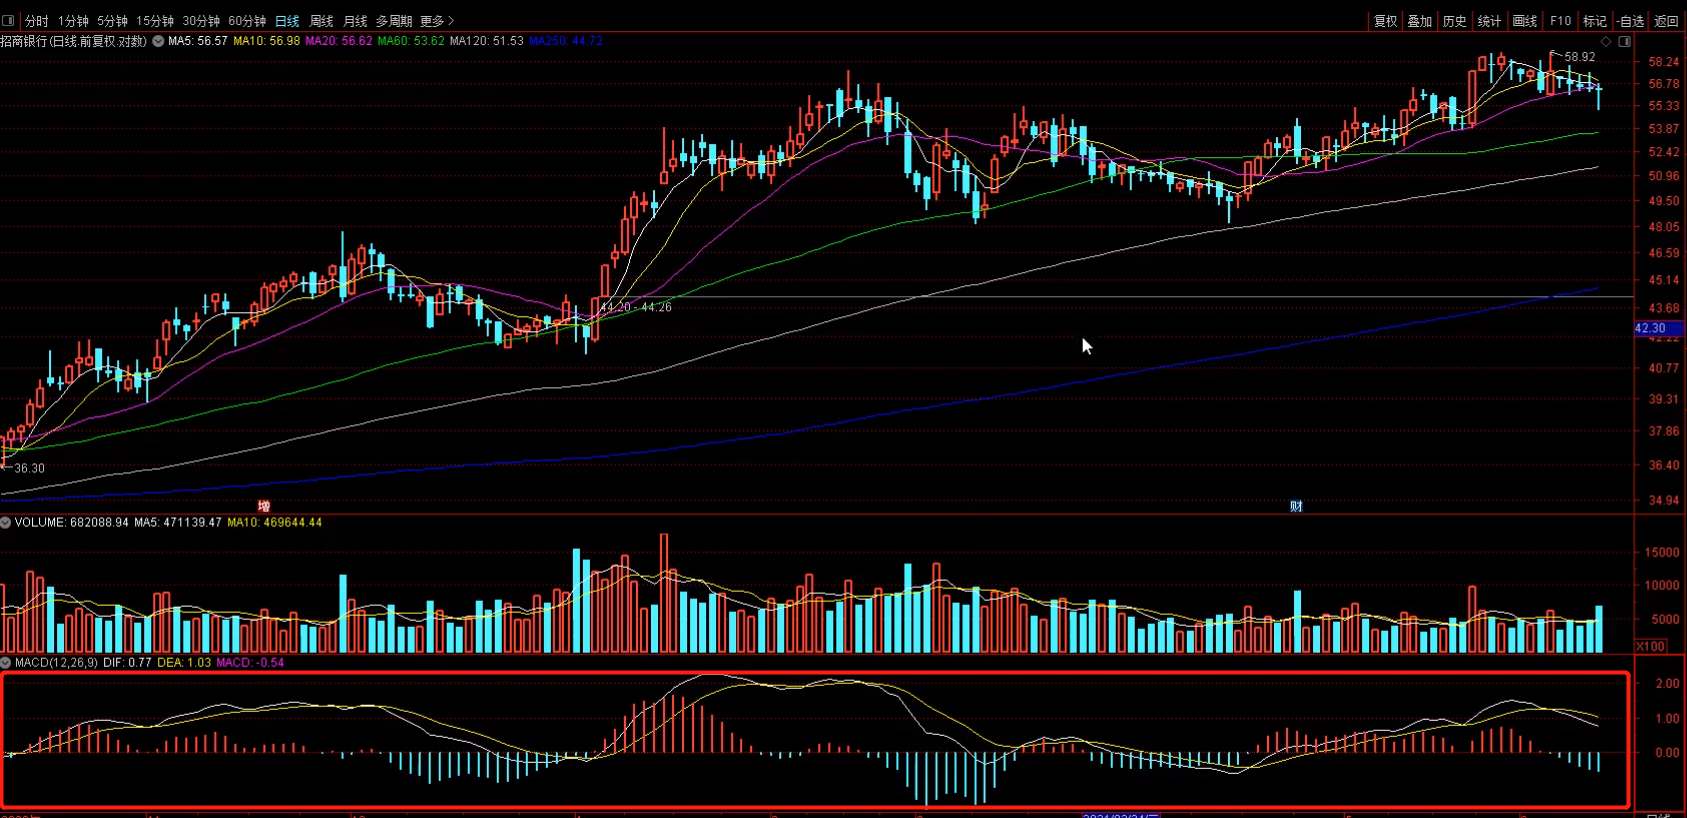Expand the 更多 periods menu
1687x818 pixels.
[437, 21]
